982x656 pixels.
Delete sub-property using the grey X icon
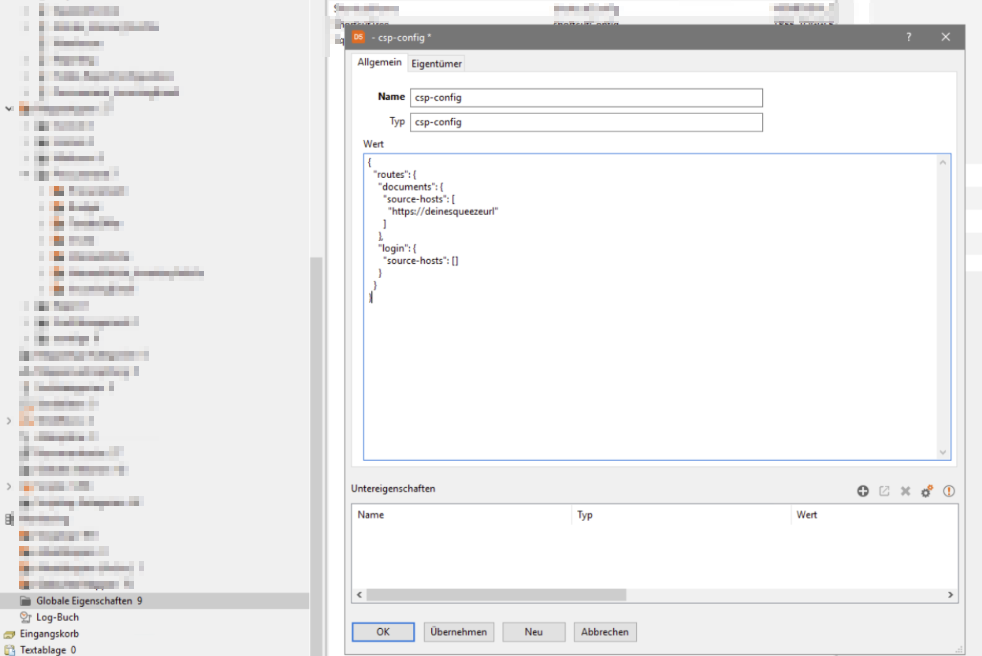[x=906, y=491]
